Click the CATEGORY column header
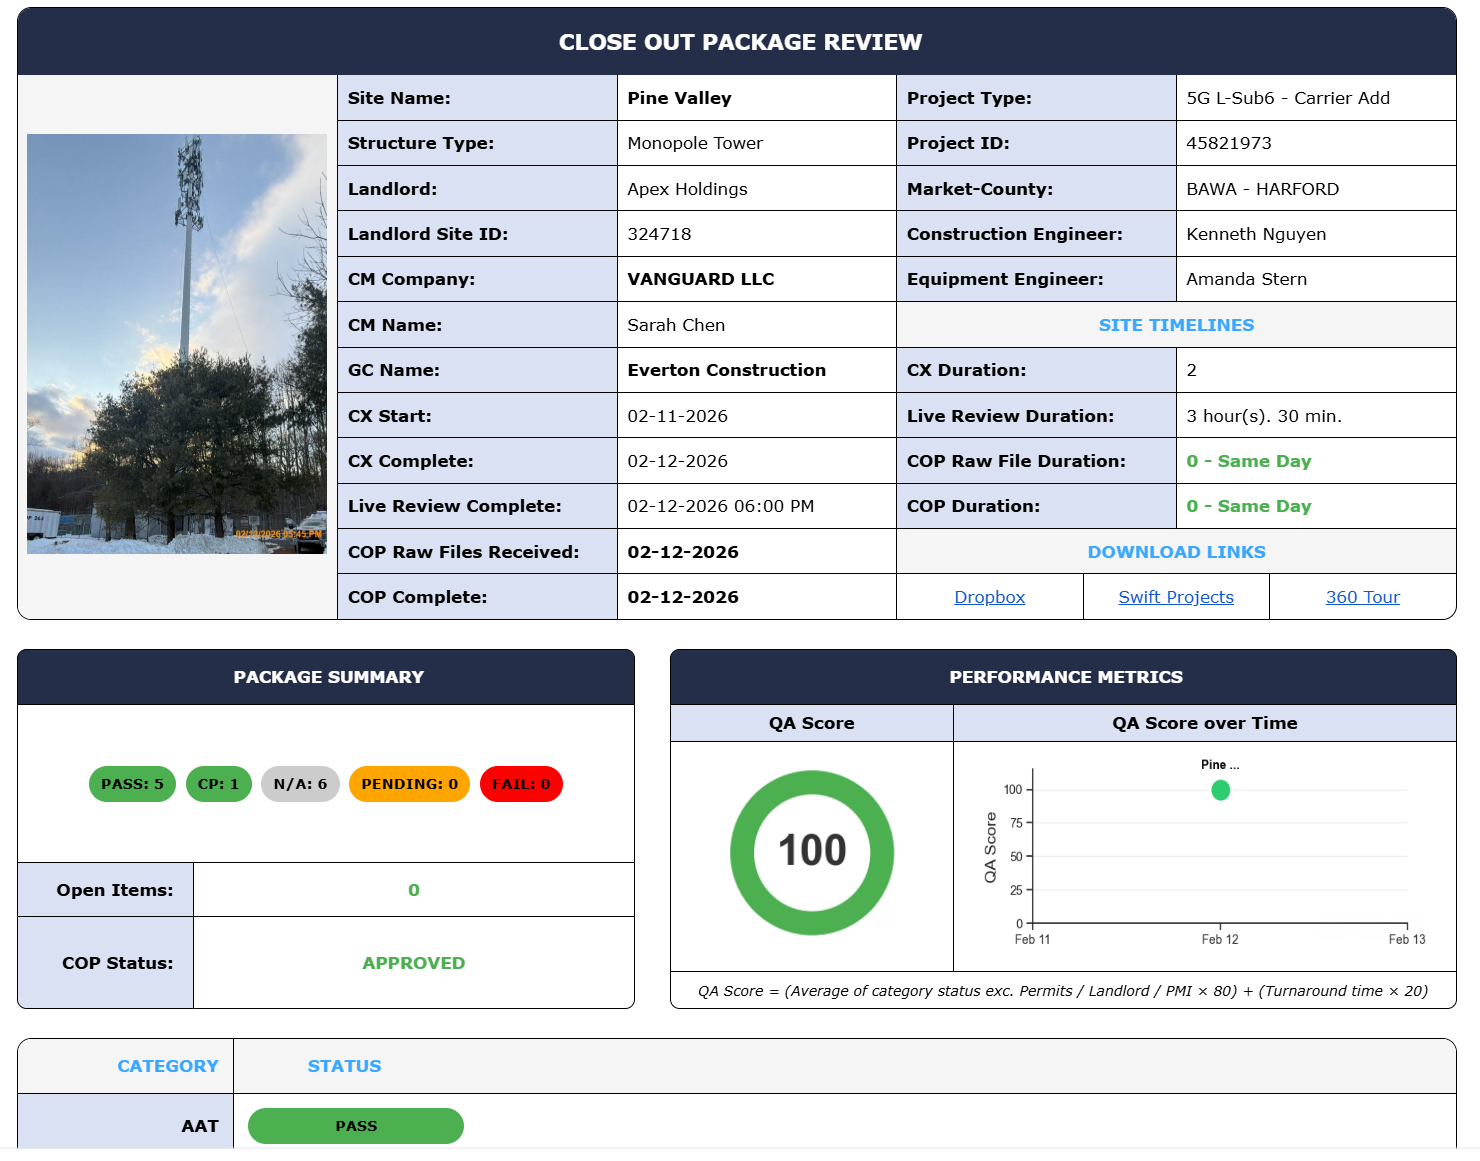The width and height of the screenshot is (1480, 1161). point(167,1066)
